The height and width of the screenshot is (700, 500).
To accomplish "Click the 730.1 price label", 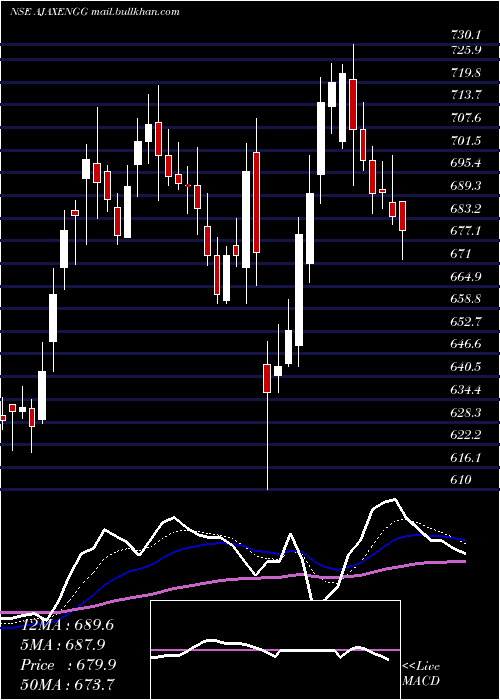I will tap(466, 34).
